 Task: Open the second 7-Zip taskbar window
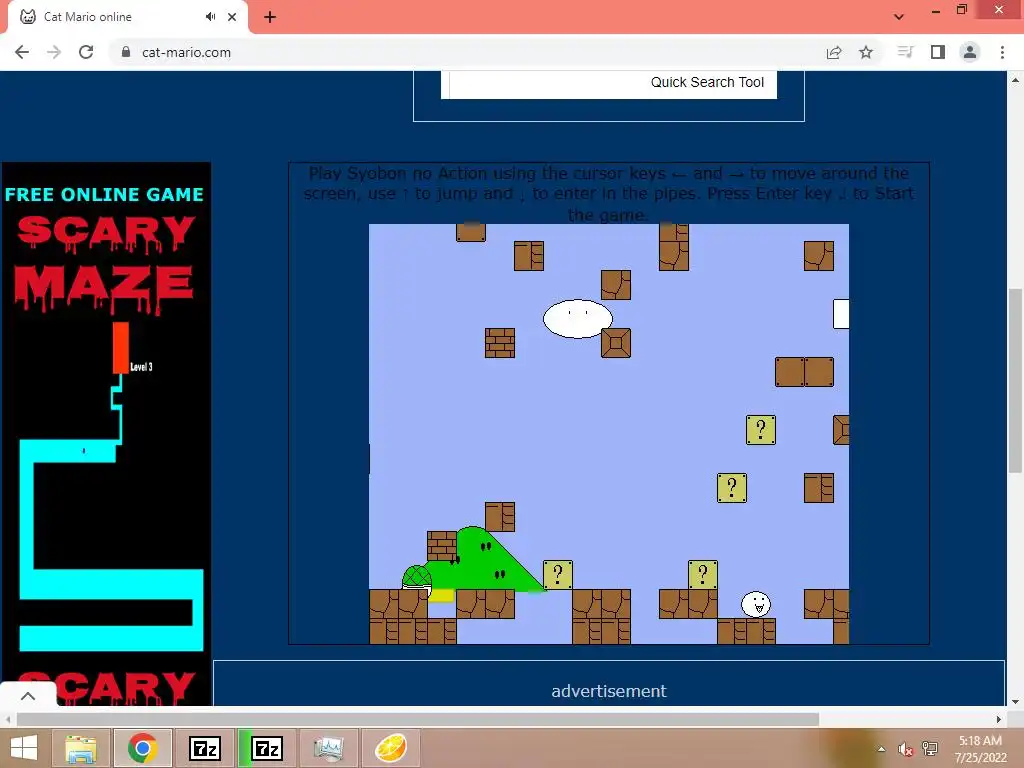267,748
